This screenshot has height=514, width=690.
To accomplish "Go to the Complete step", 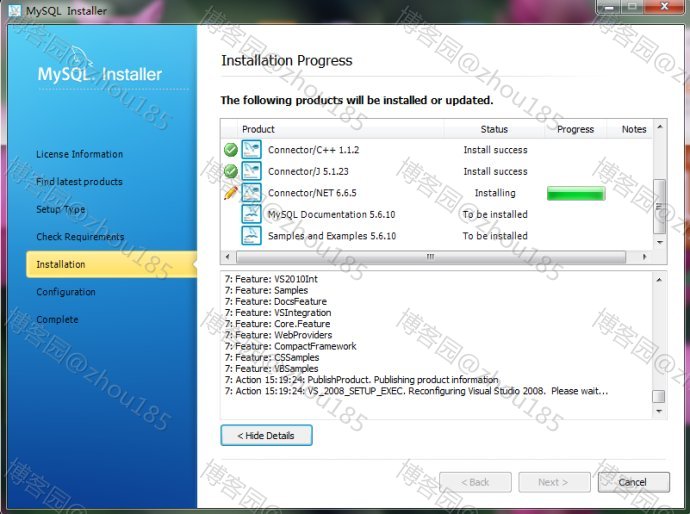I will [x=57, y=319].
